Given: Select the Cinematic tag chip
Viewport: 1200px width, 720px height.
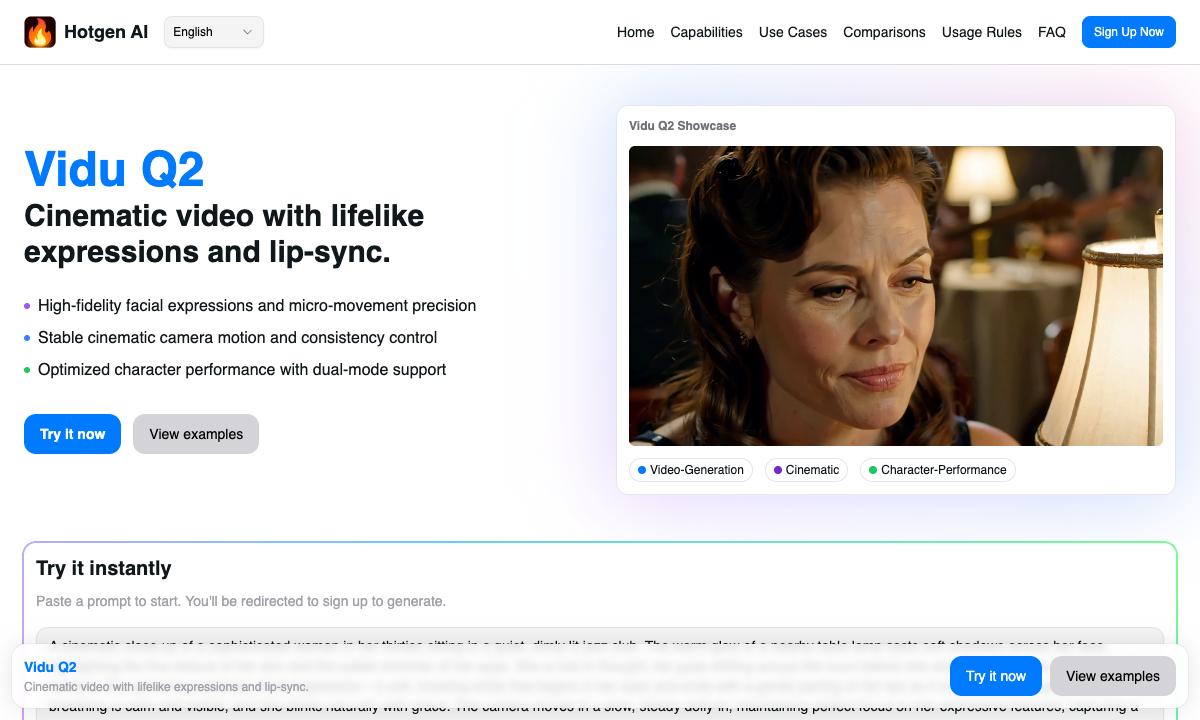Looking at the screenshot, I should [x=806, y=470].
